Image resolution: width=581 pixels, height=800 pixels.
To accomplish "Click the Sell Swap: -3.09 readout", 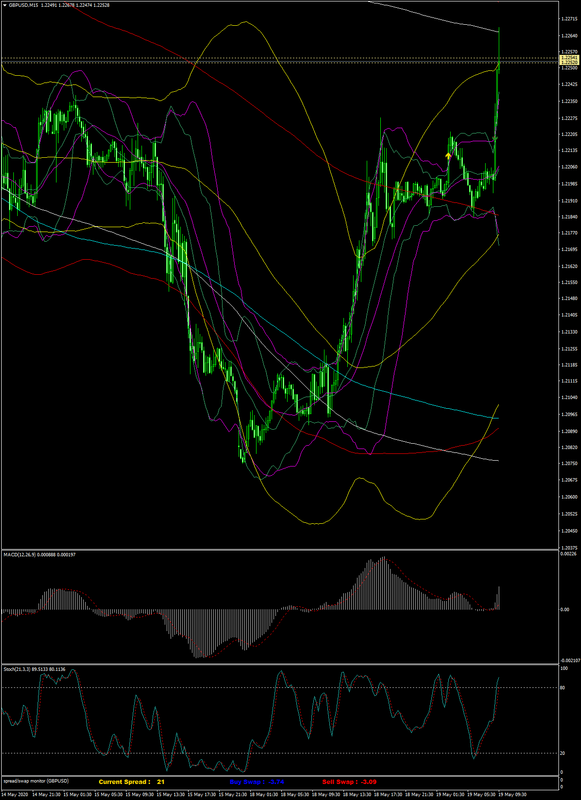I will click(351, 782).
